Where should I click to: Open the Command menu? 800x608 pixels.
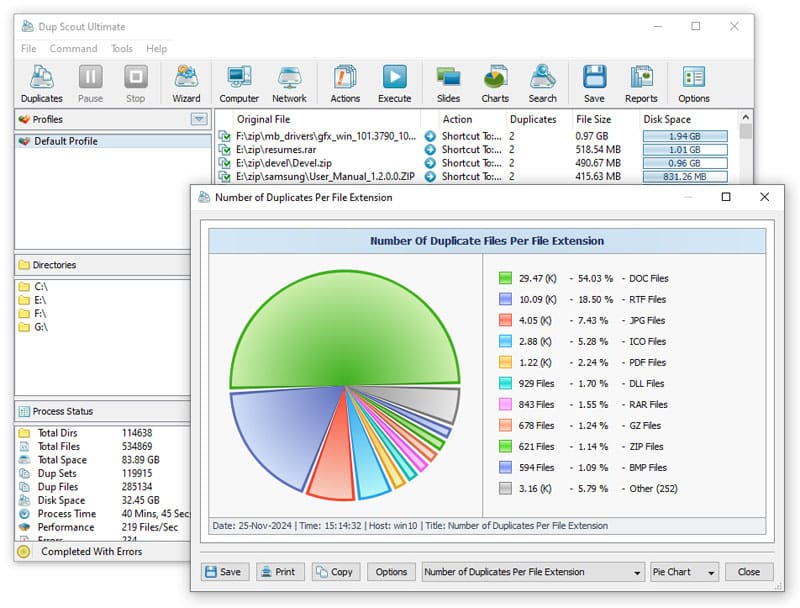(x=73, y=48)
